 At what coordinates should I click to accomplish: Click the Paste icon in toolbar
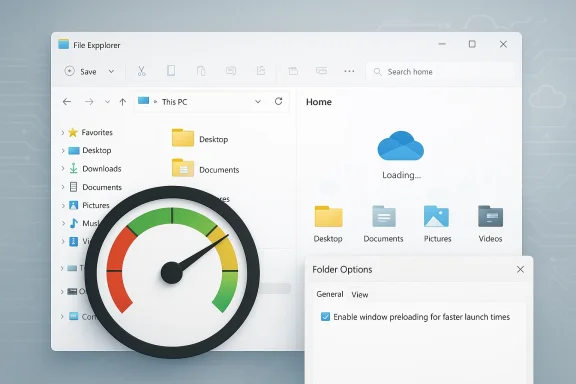pos(201,71)
